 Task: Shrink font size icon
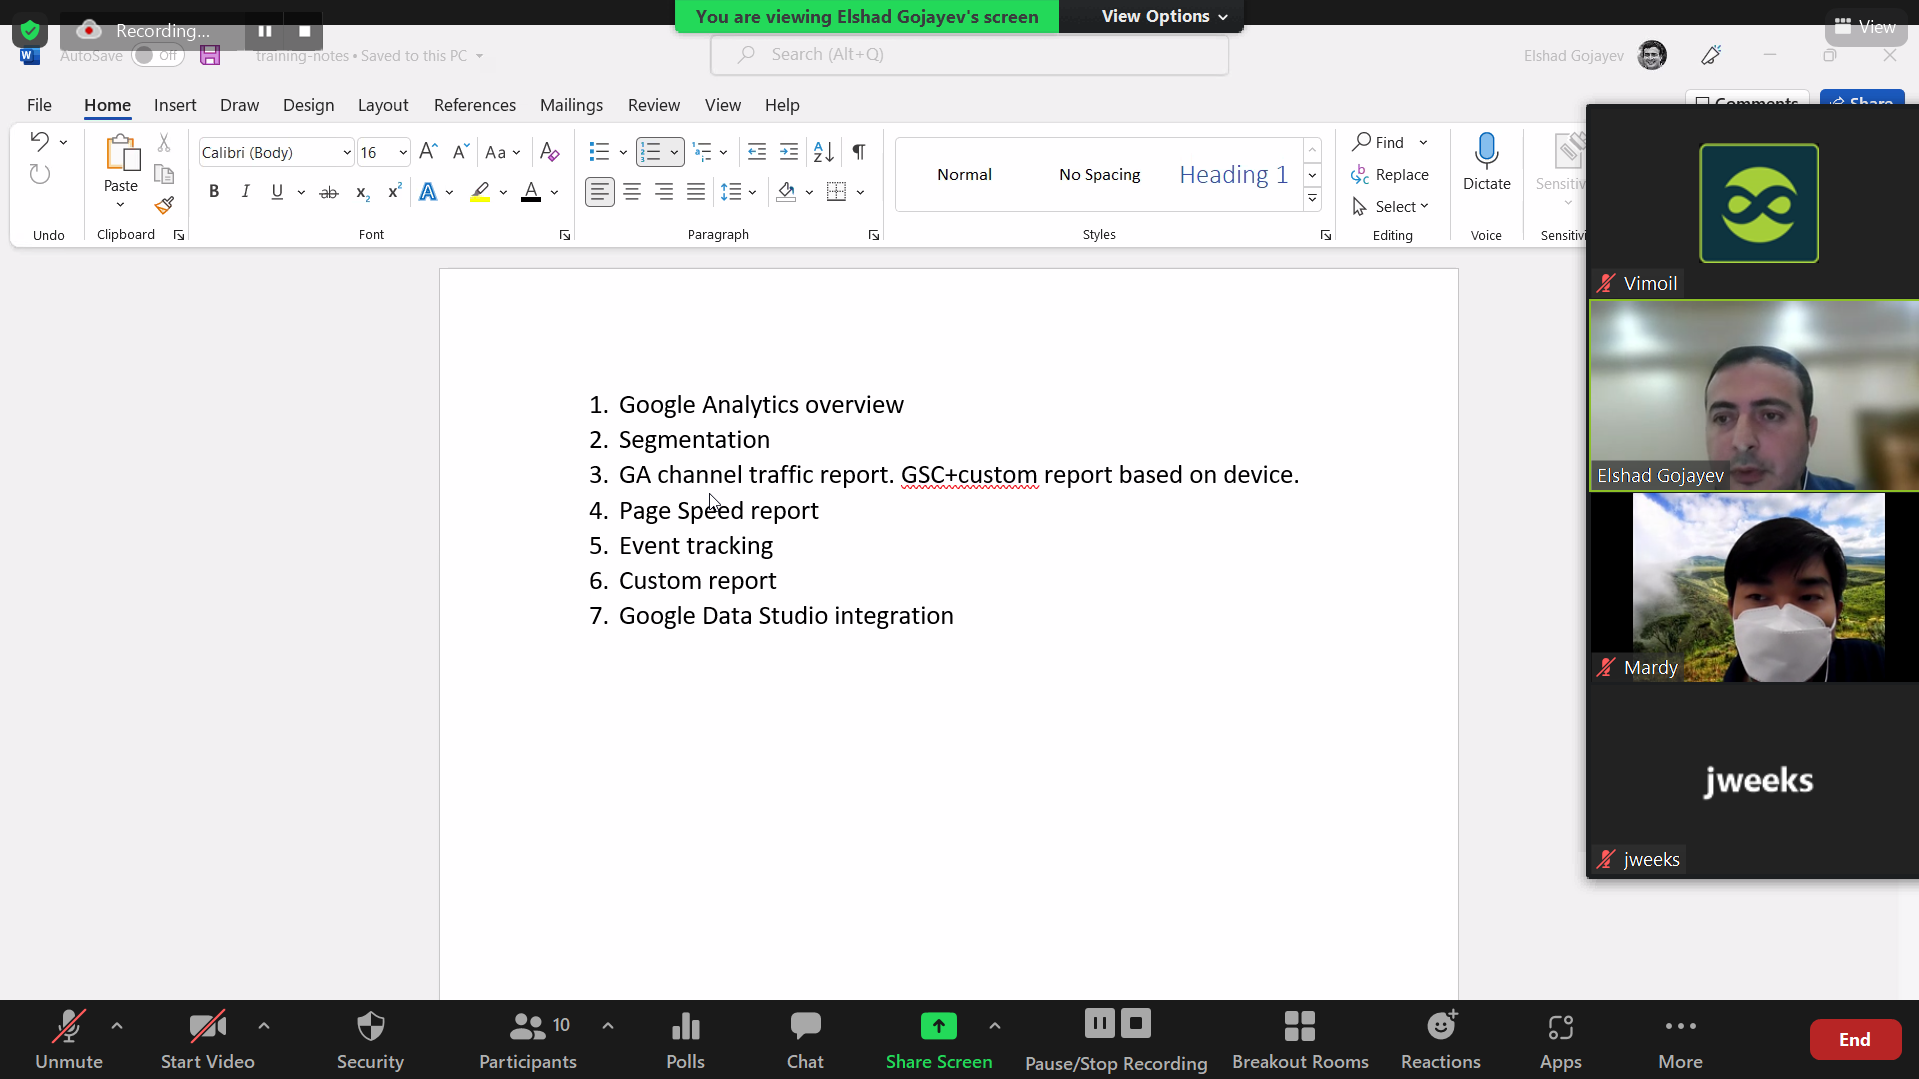[460, 152]
